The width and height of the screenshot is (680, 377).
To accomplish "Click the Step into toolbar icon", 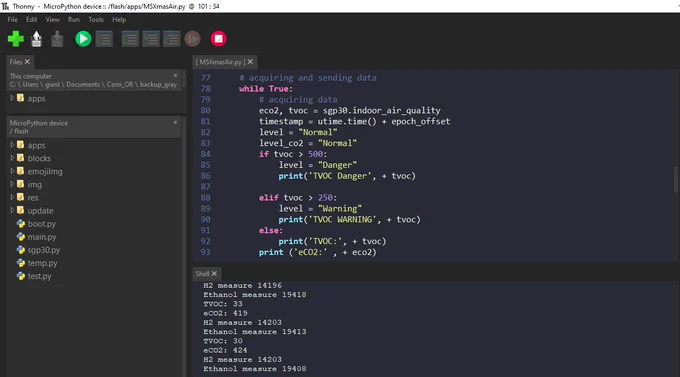I will click(x=150, y=39).
